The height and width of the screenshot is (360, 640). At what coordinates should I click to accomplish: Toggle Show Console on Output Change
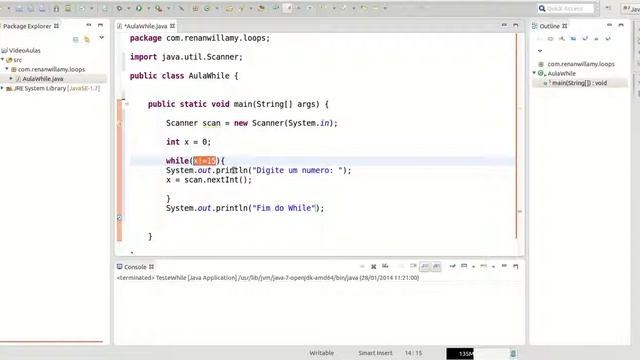tap(425, 267)
